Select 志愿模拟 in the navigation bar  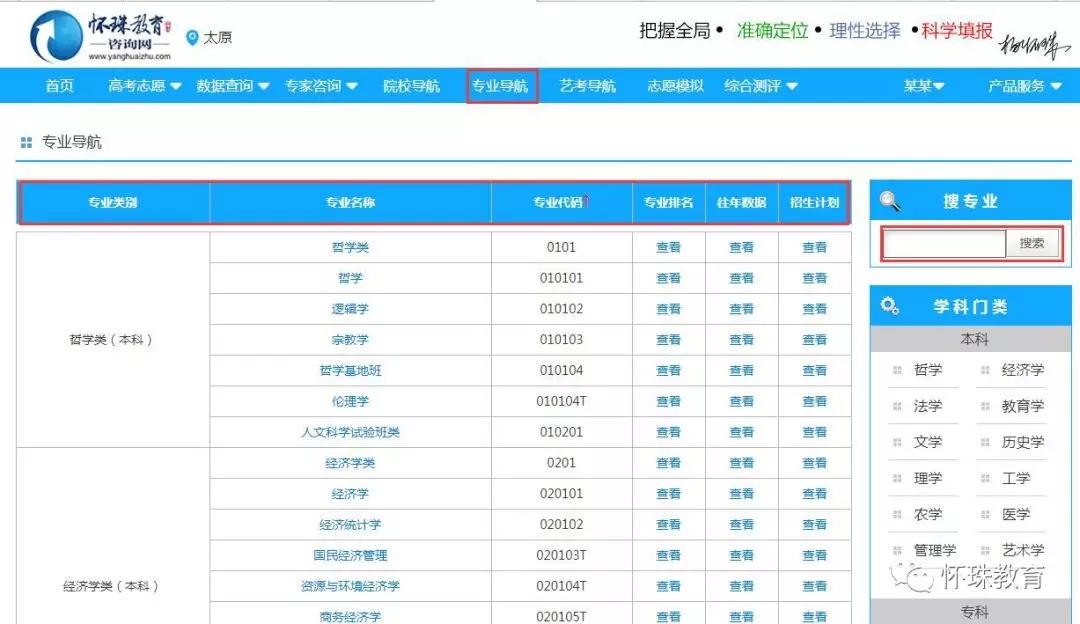click(675, 86)
